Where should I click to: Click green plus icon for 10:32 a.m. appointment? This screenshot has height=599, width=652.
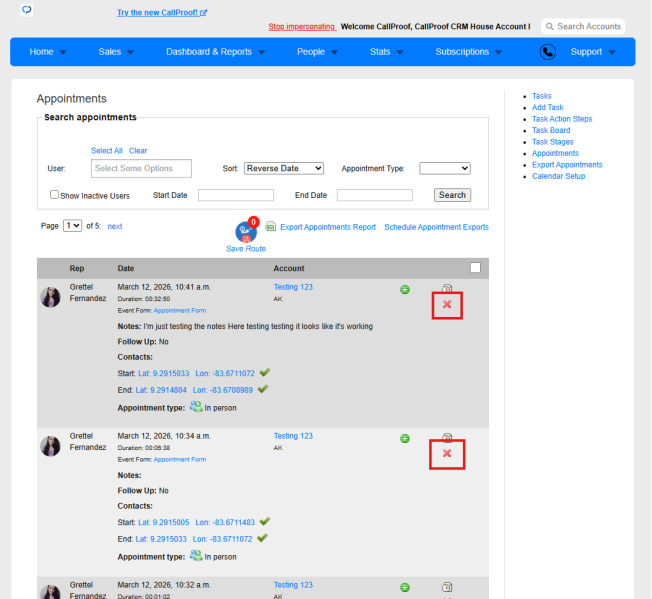point(405,587)
